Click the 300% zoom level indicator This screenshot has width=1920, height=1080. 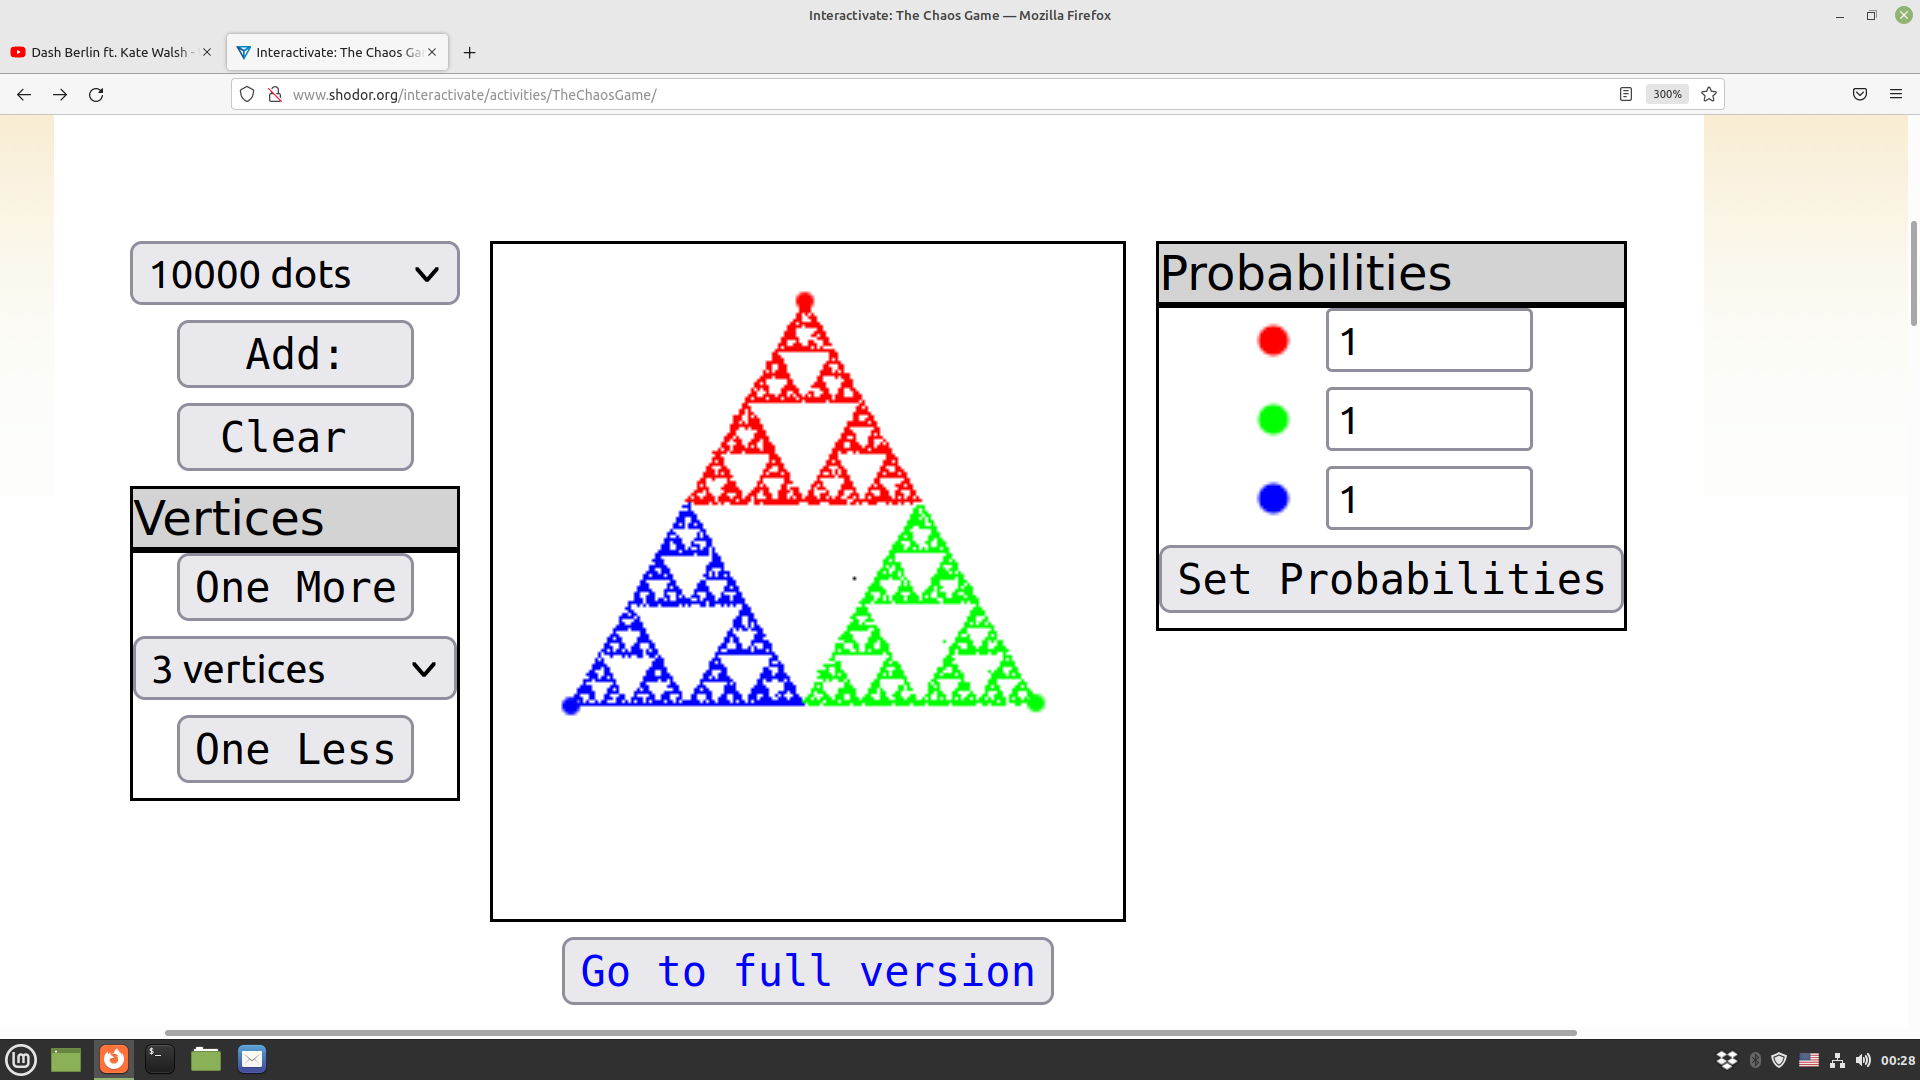click(x=1667, y=94)
